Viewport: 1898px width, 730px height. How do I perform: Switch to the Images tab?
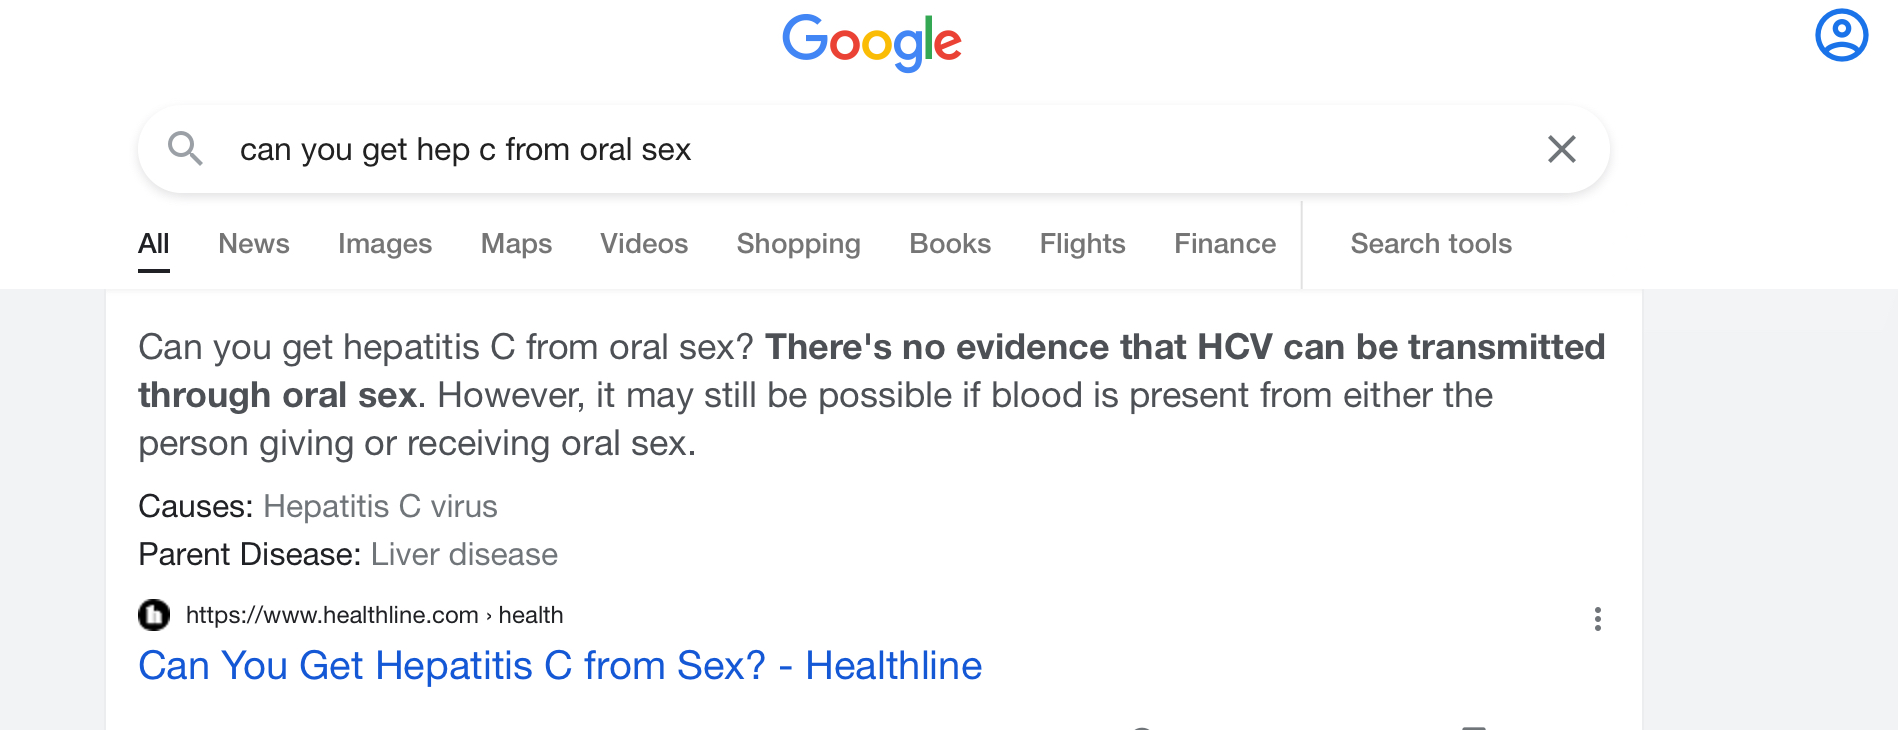pyautogui.click(x=385, y=243)
